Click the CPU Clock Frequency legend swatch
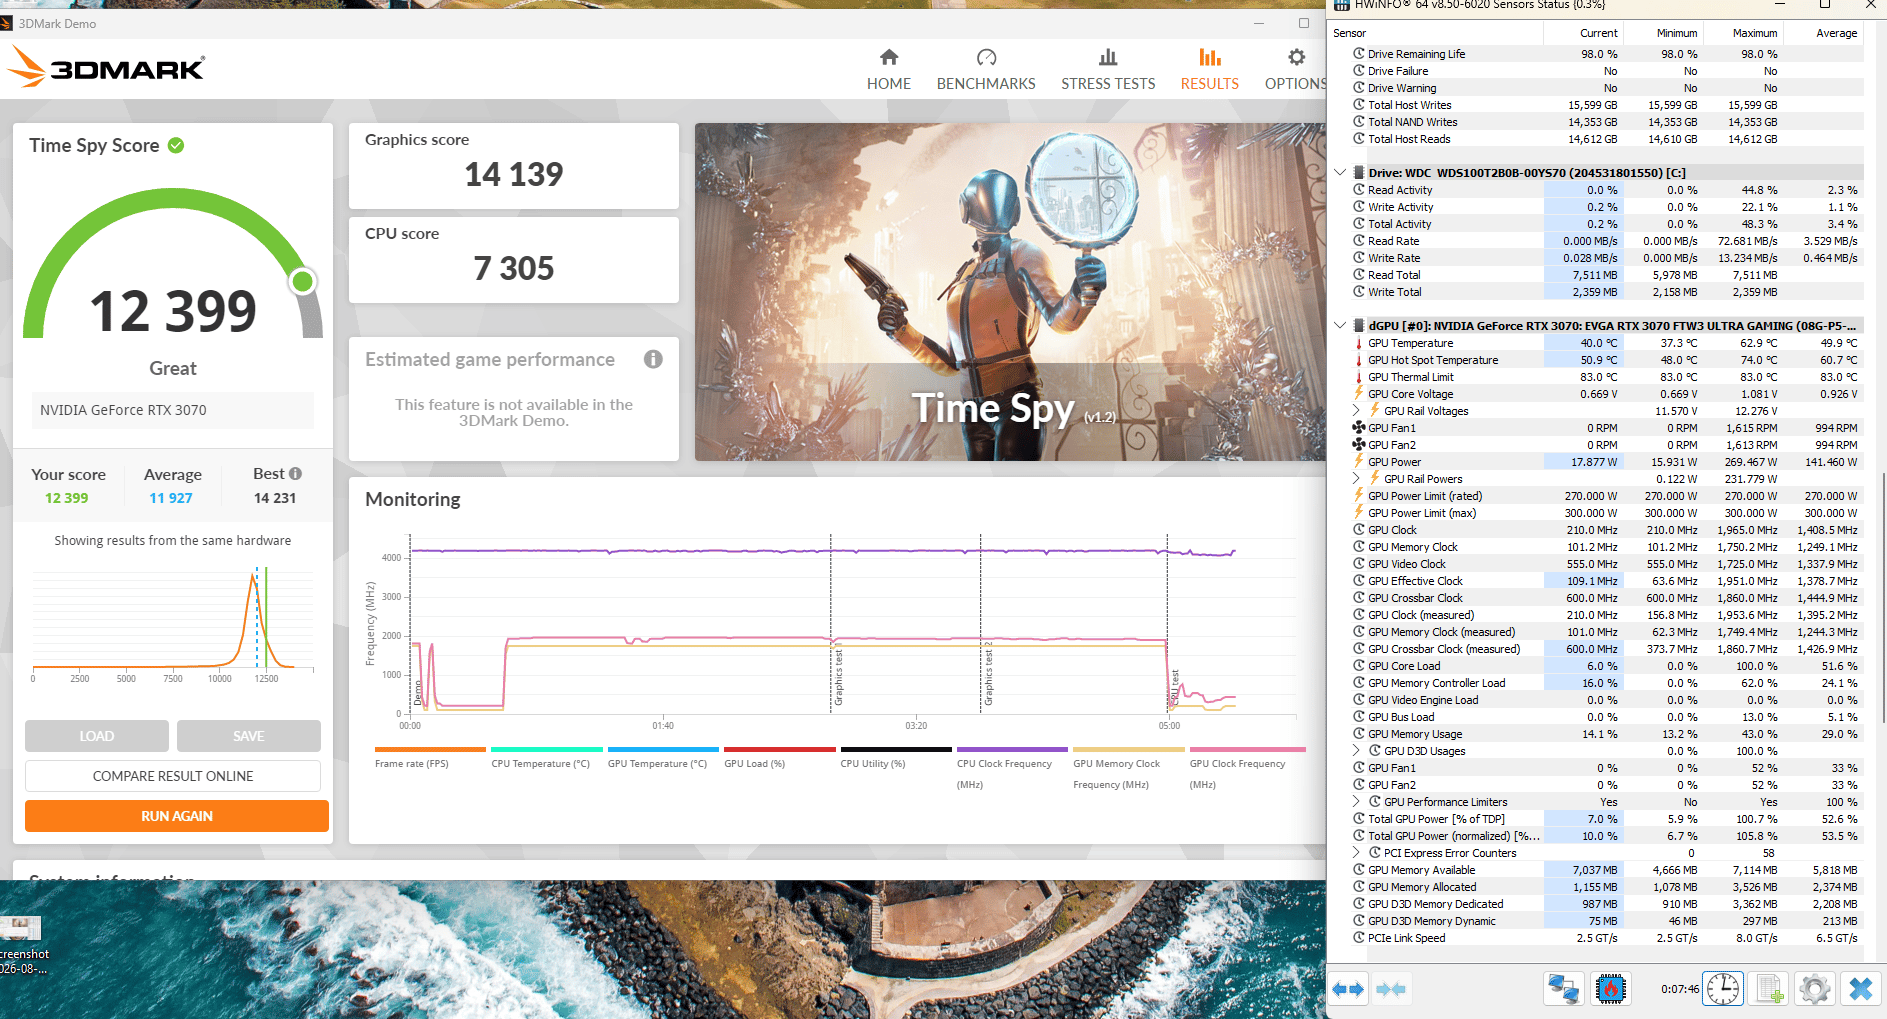This screenshot has height=1019, width=1887. [1012, 749]
